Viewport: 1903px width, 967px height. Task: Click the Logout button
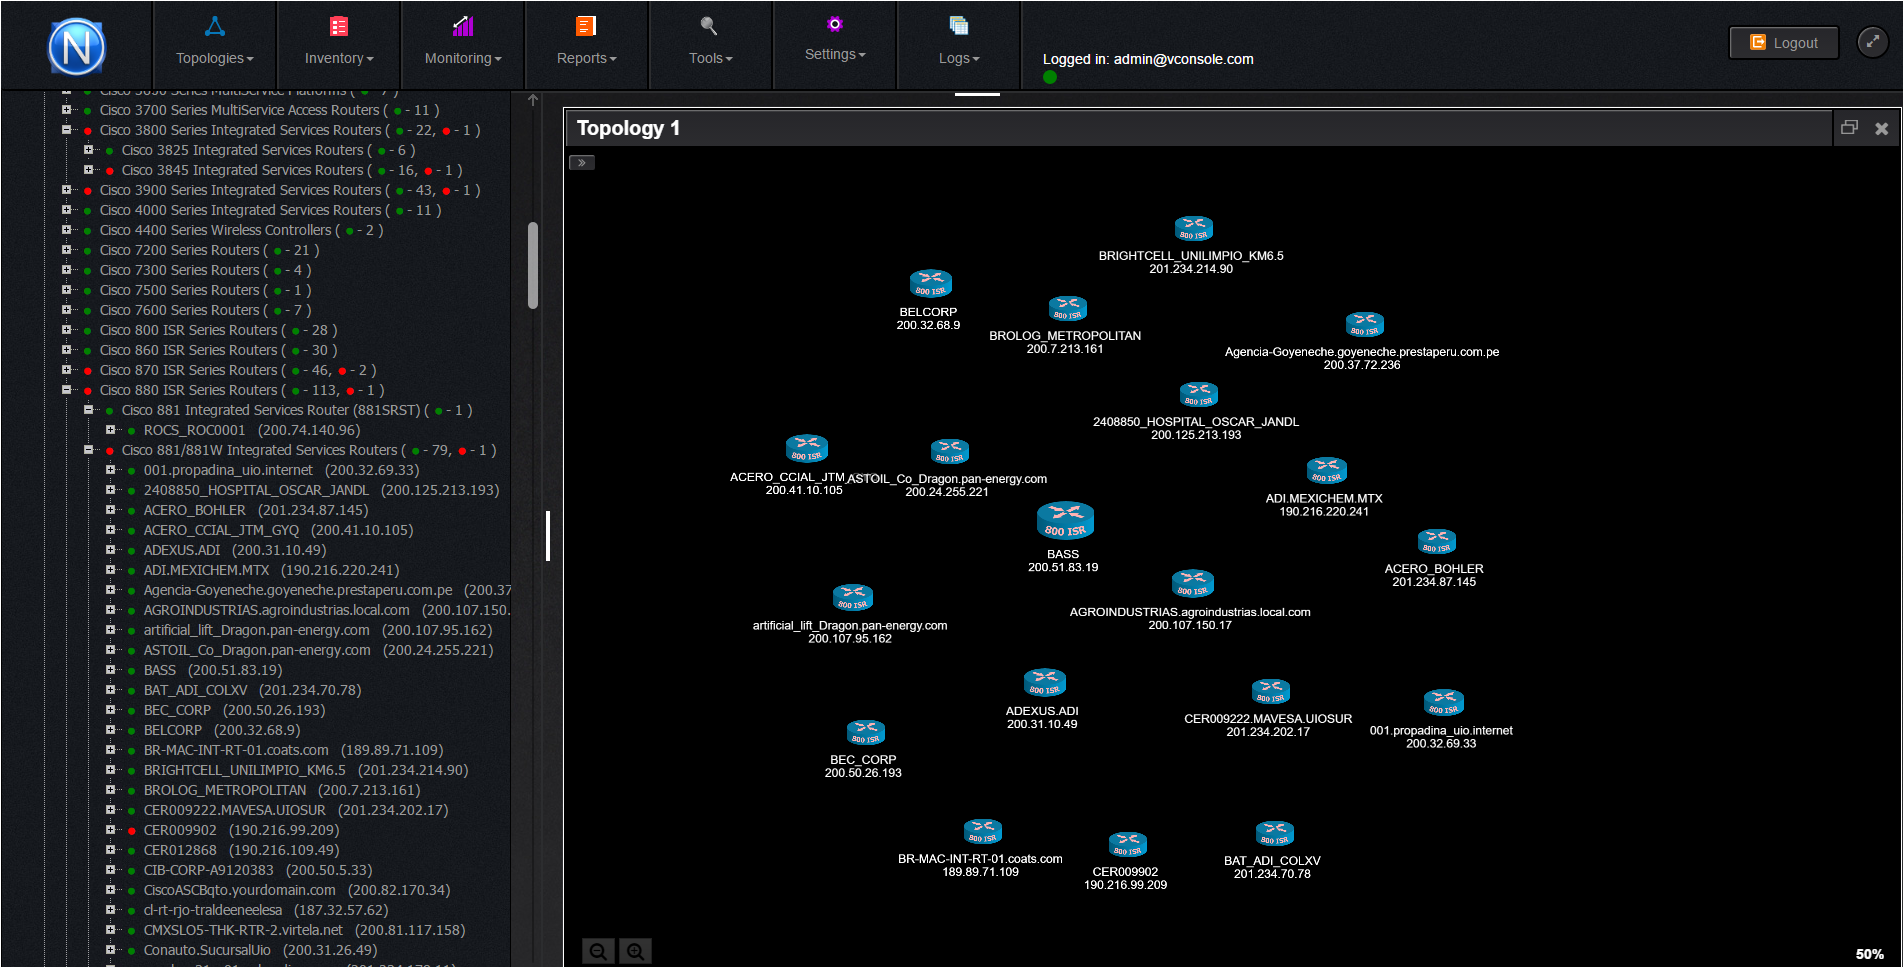click(1784, 43)
